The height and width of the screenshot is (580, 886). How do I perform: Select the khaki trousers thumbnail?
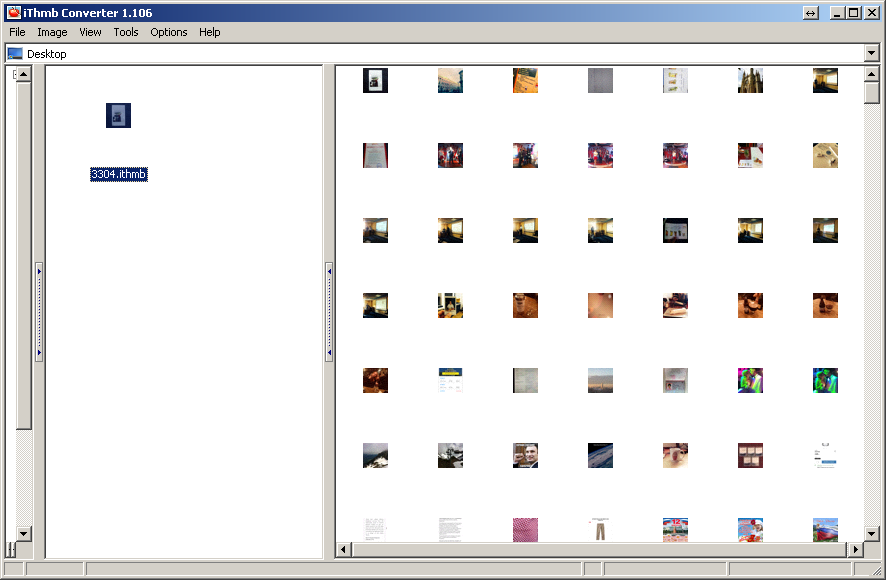tap(600, 529)
